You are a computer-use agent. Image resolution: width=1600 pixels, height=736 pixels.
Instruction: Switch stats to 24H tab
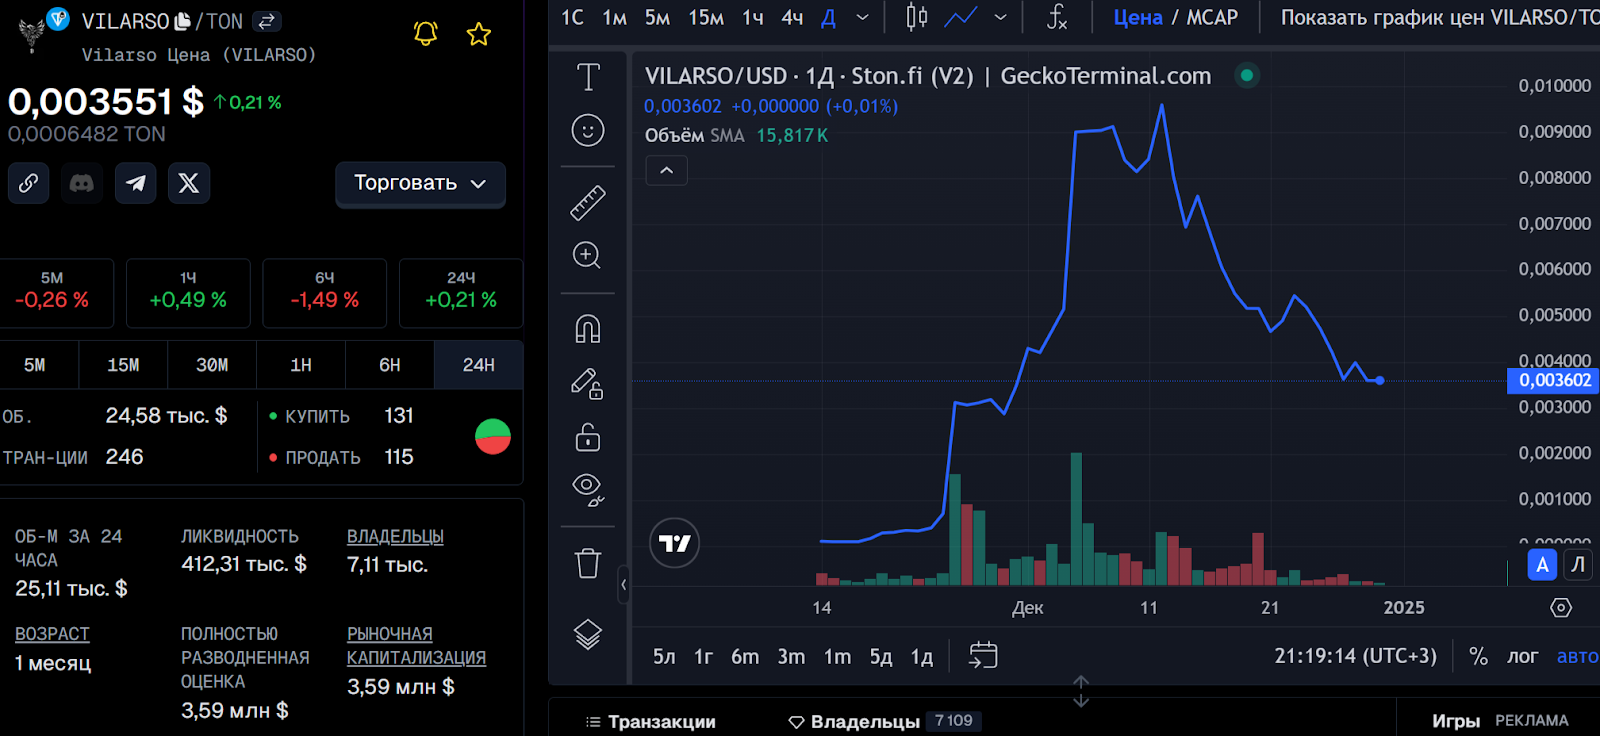(479, 365)
